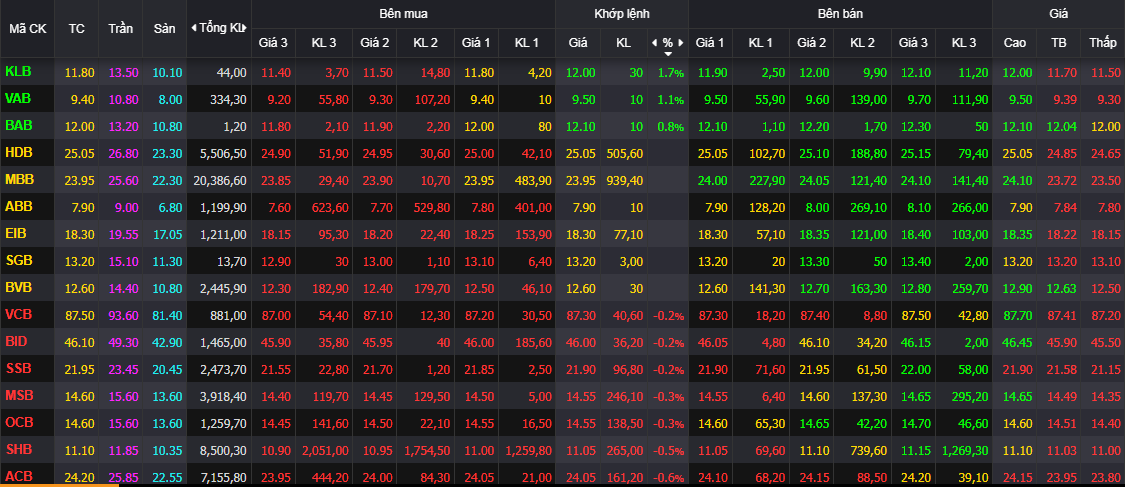The image size is (1125, 487).
Task: Sort by KL under Khớp lệnh
Action: (x=623, y=43)
